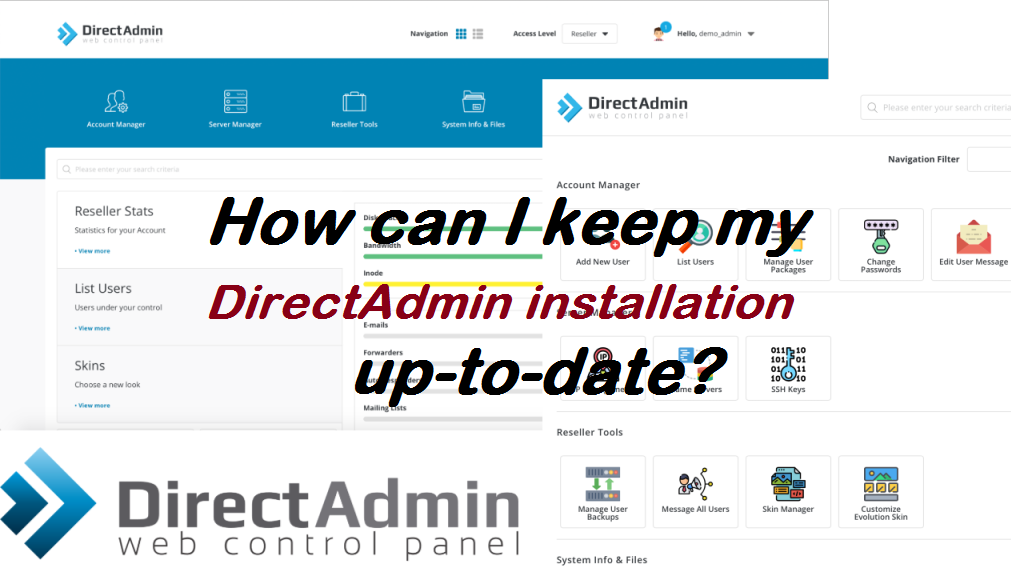Expand the Access Level Reseller dropdown

pyautogui.click(x=589, y=34)
